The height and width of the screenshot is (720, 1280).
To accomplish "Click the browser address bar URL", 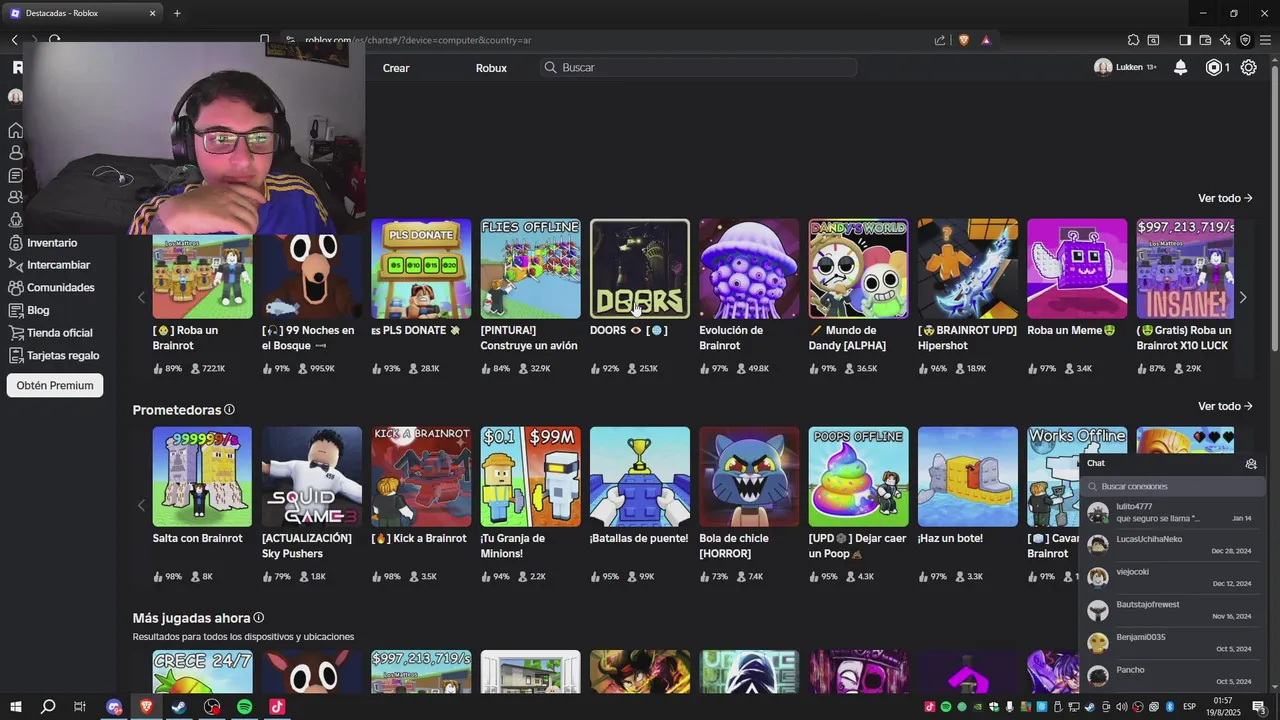I will [417, 40].
